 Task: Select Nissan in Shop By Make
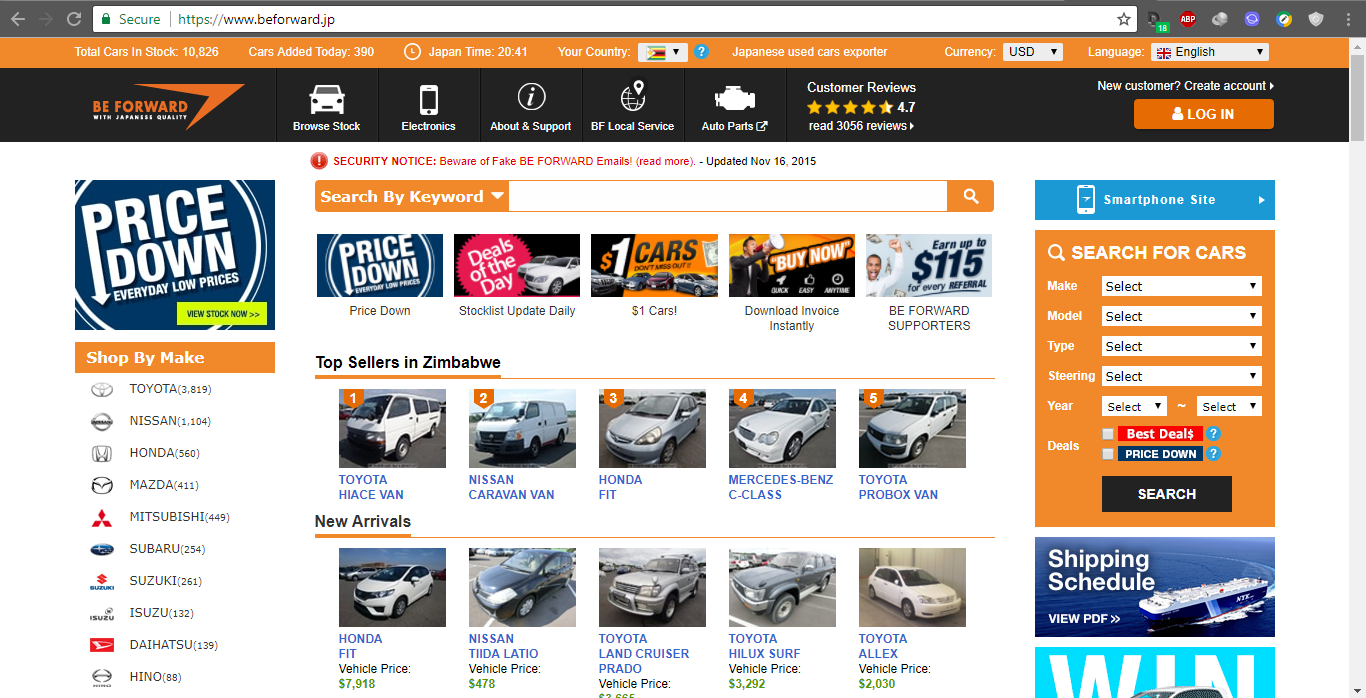pyautogui.click(x=152, y=421)
